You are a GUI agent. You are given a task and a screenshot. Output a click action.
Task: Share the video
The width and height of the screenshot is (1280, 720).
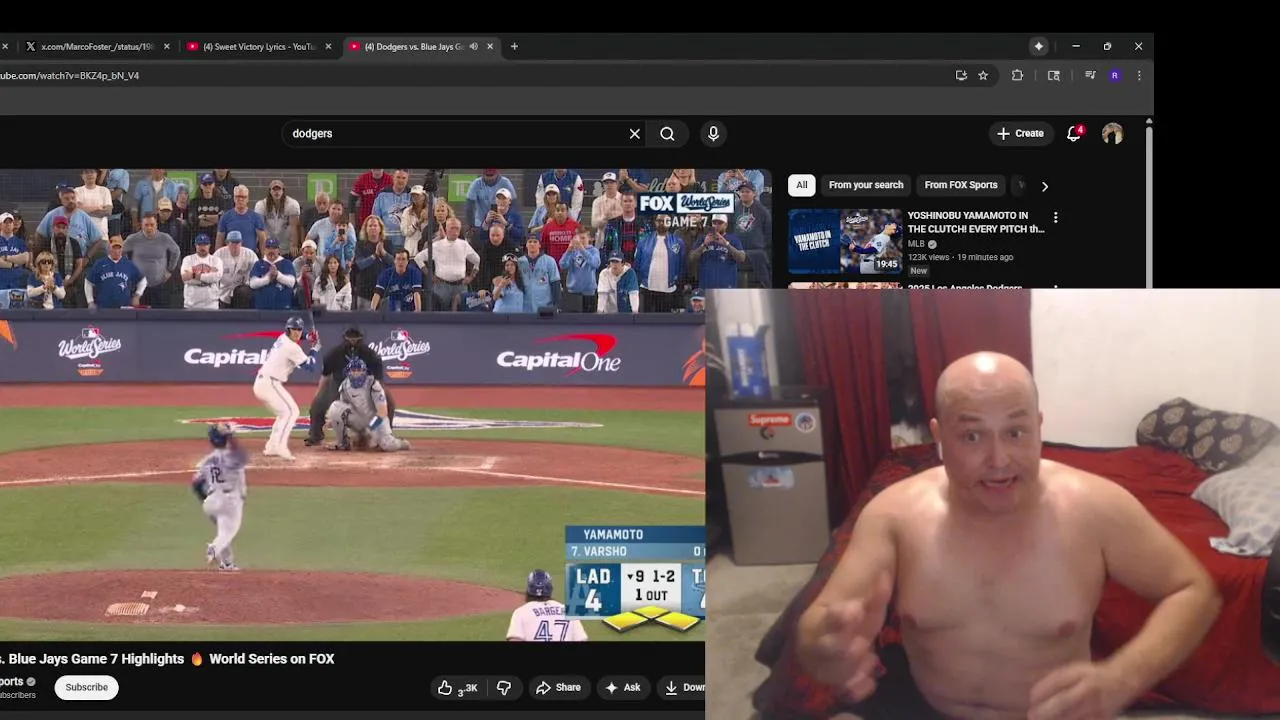[558, 687]
